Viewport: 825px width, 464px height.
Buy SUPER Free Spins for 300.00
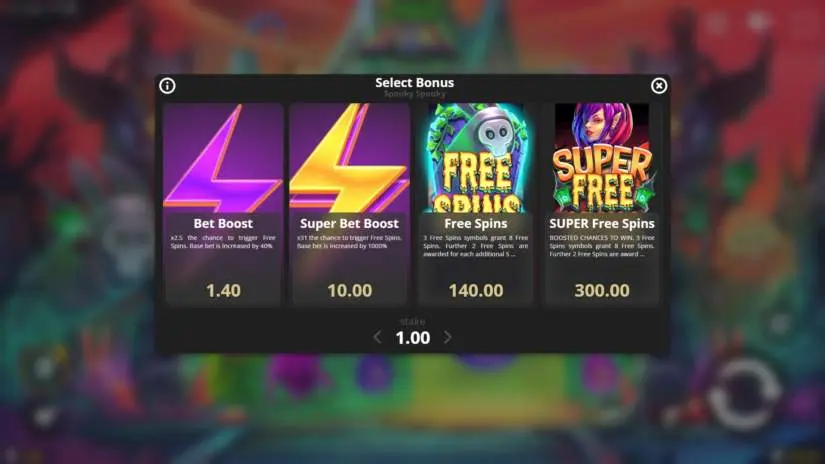click(602, 290)
